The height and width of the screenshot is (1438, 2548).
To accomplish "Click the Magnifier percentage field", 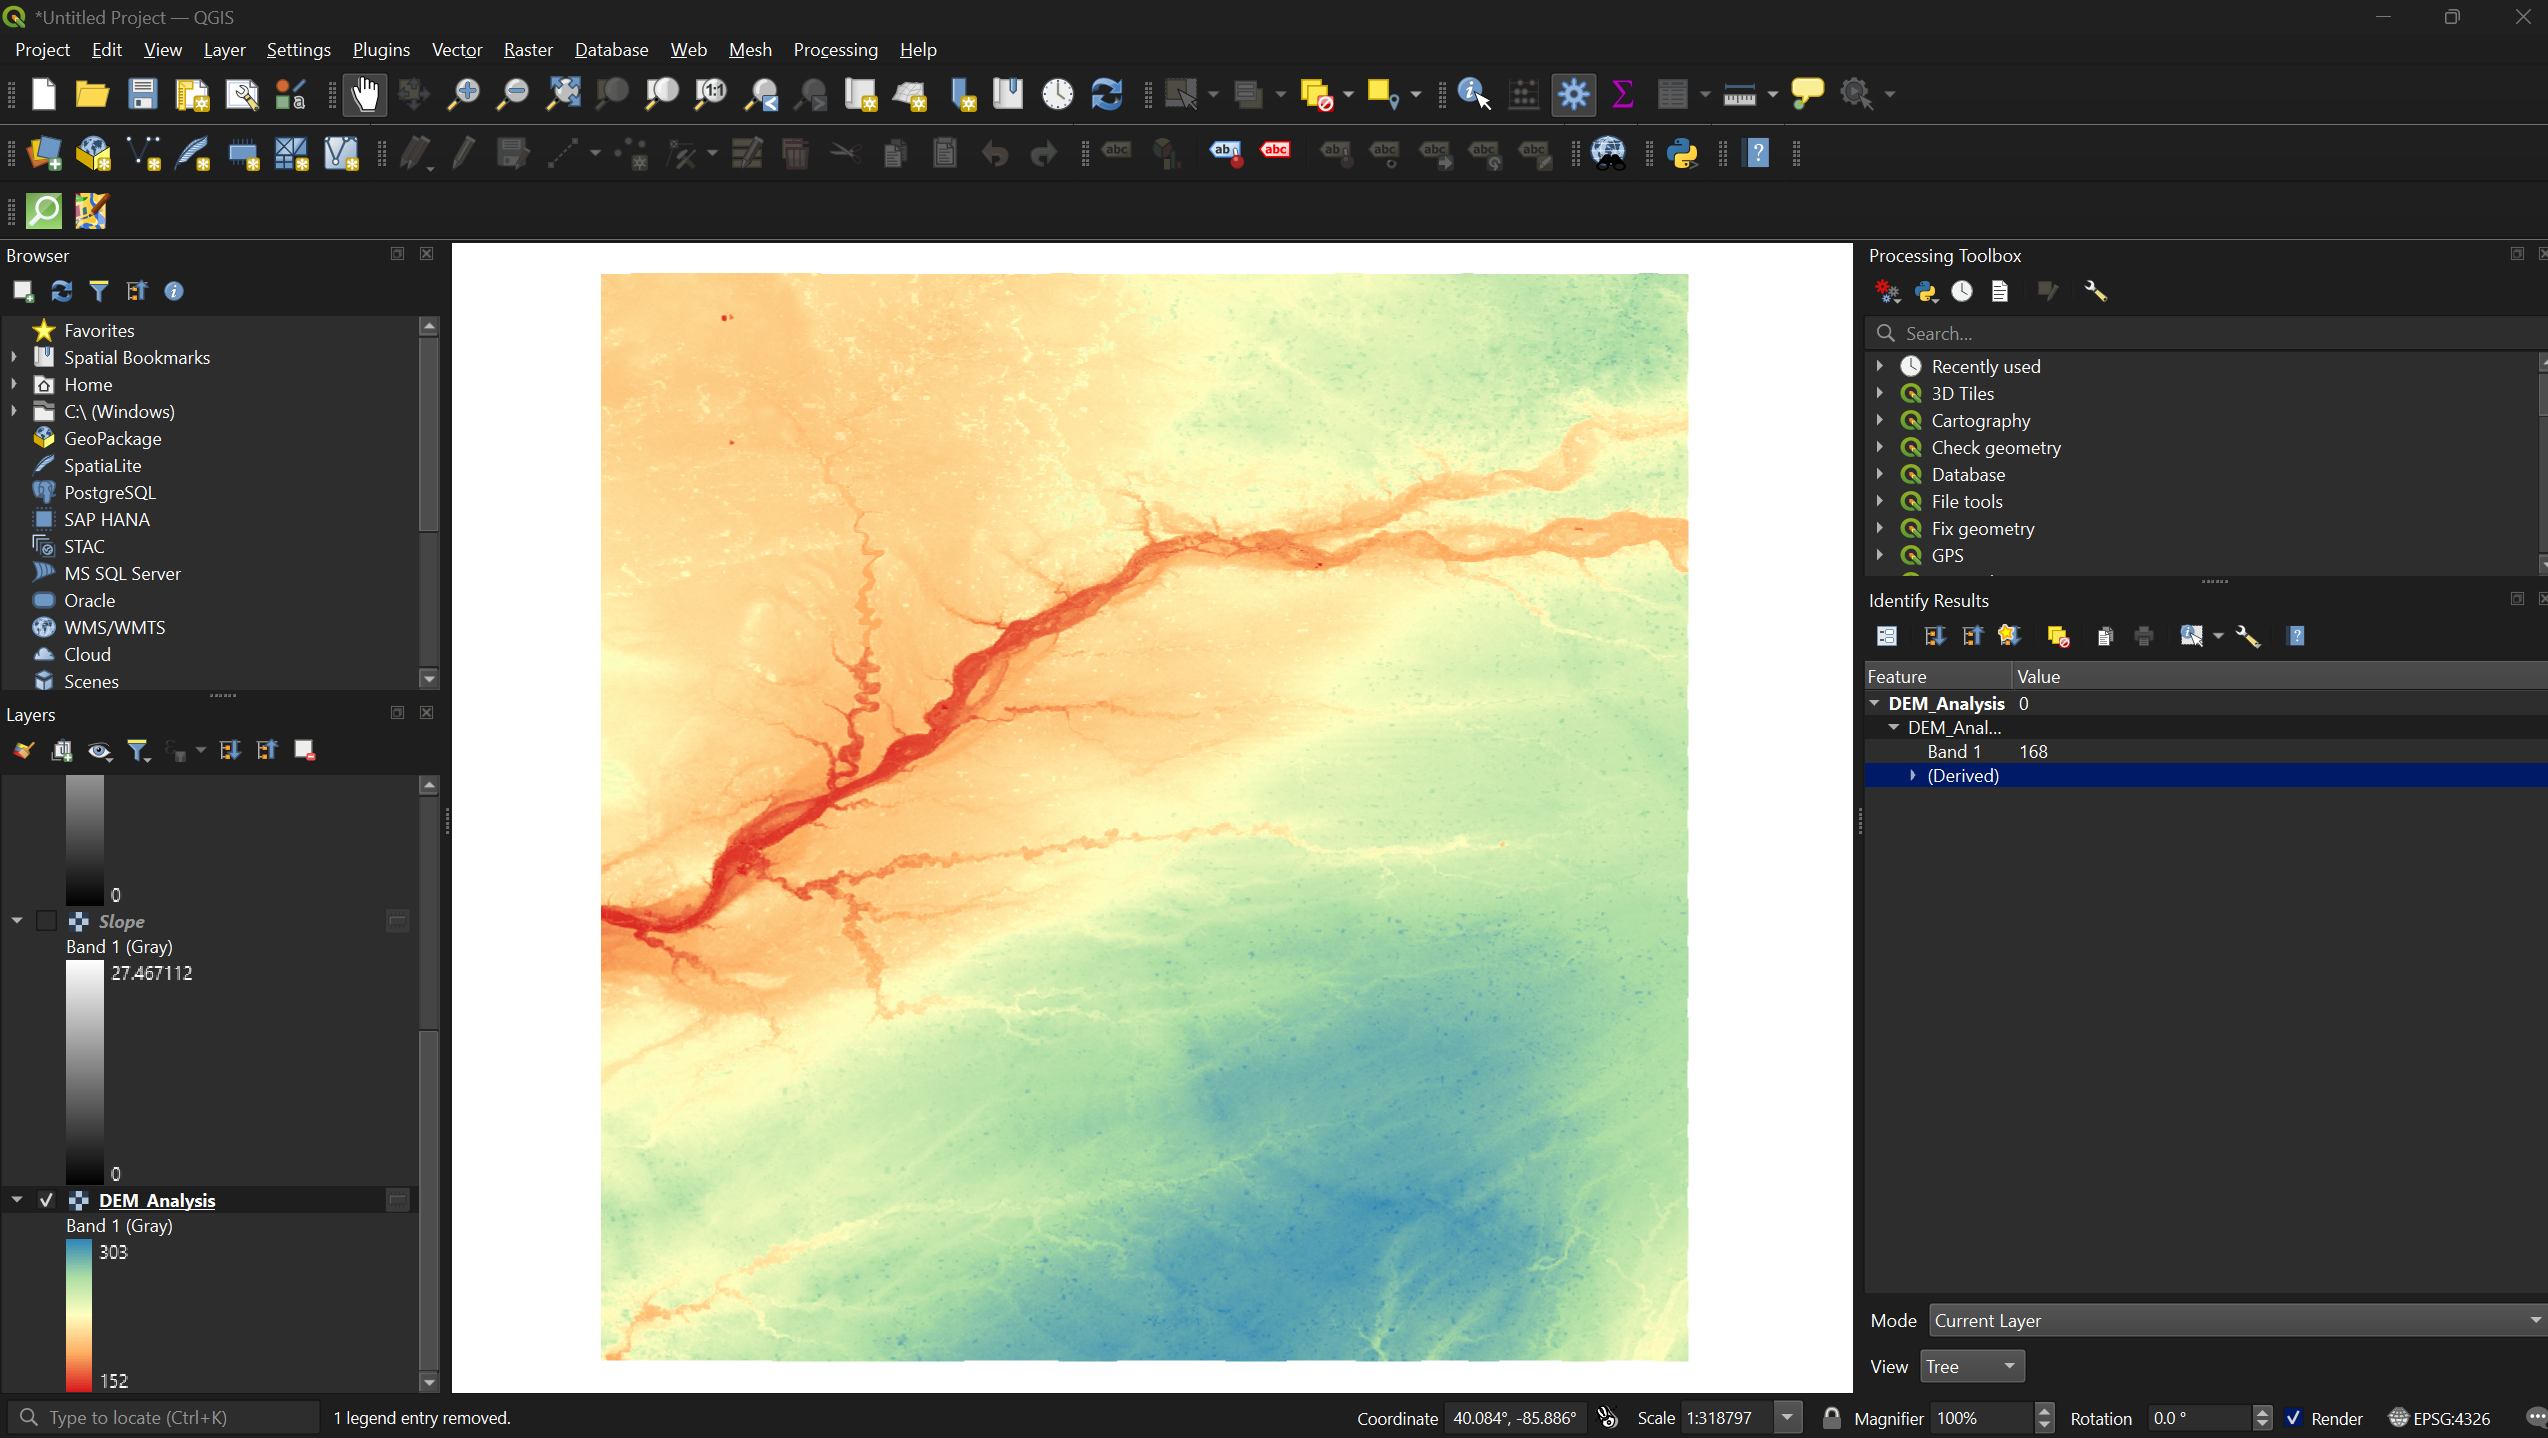I will (1982, 1418).
